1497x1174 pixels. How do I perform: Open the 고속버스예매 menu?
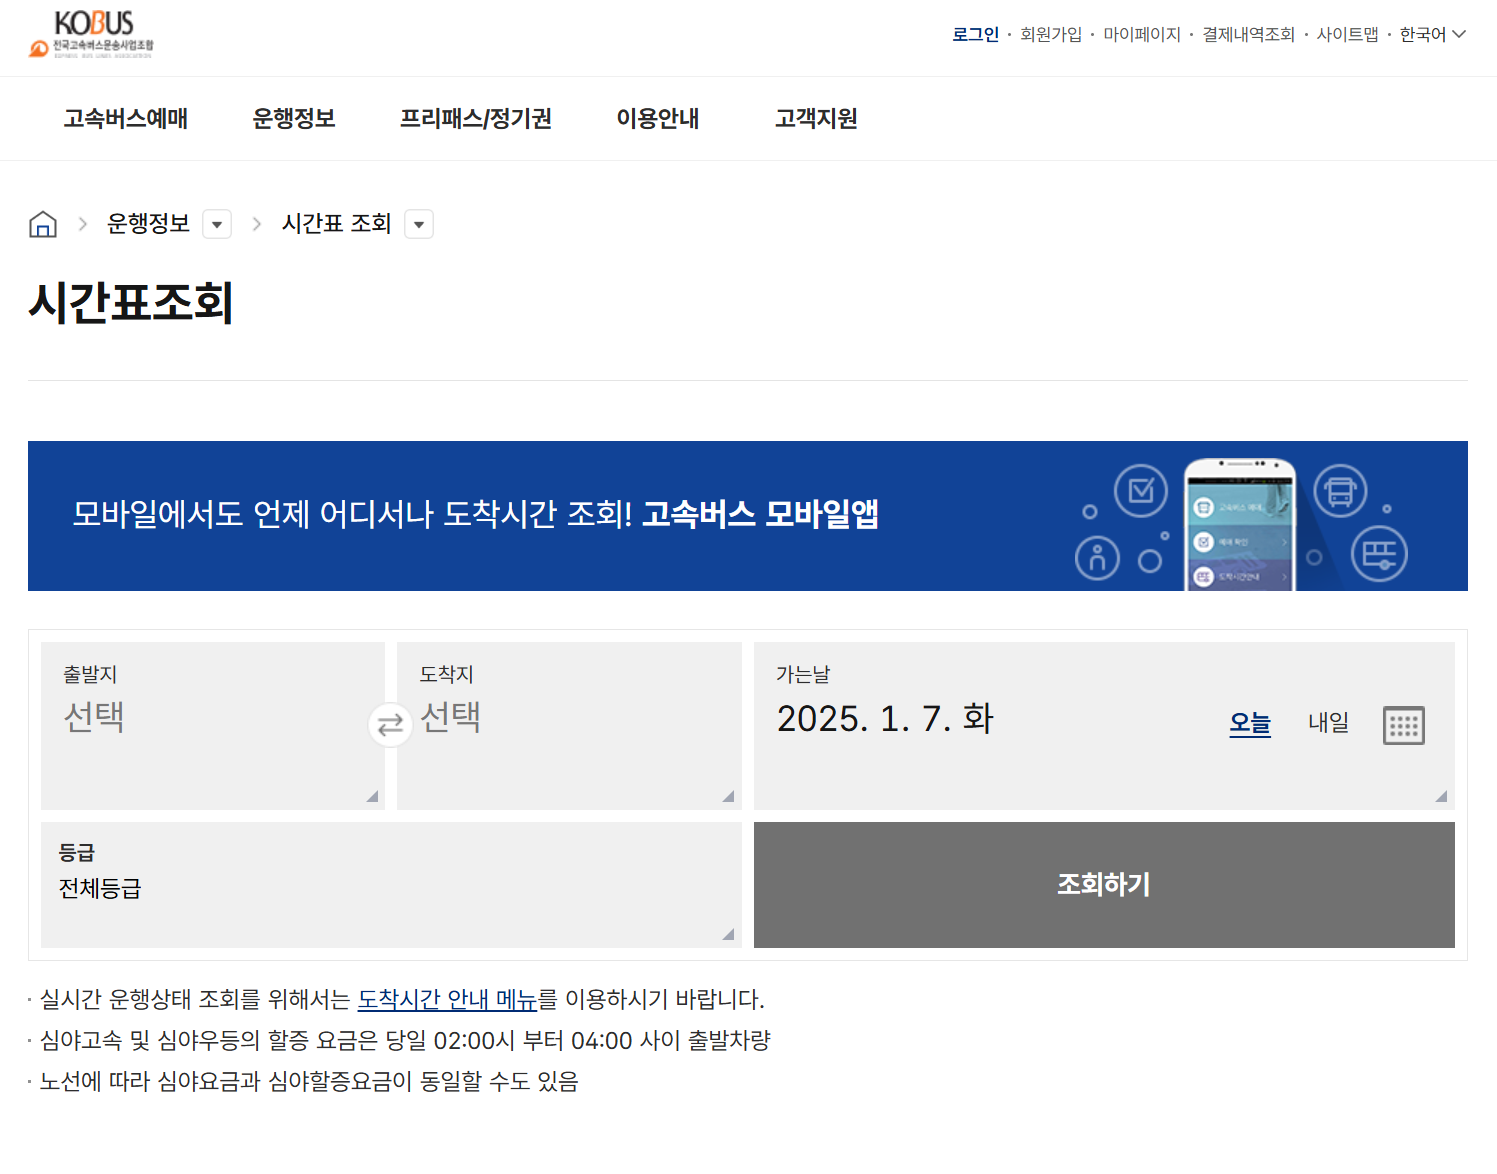click(x=123, y=119)
